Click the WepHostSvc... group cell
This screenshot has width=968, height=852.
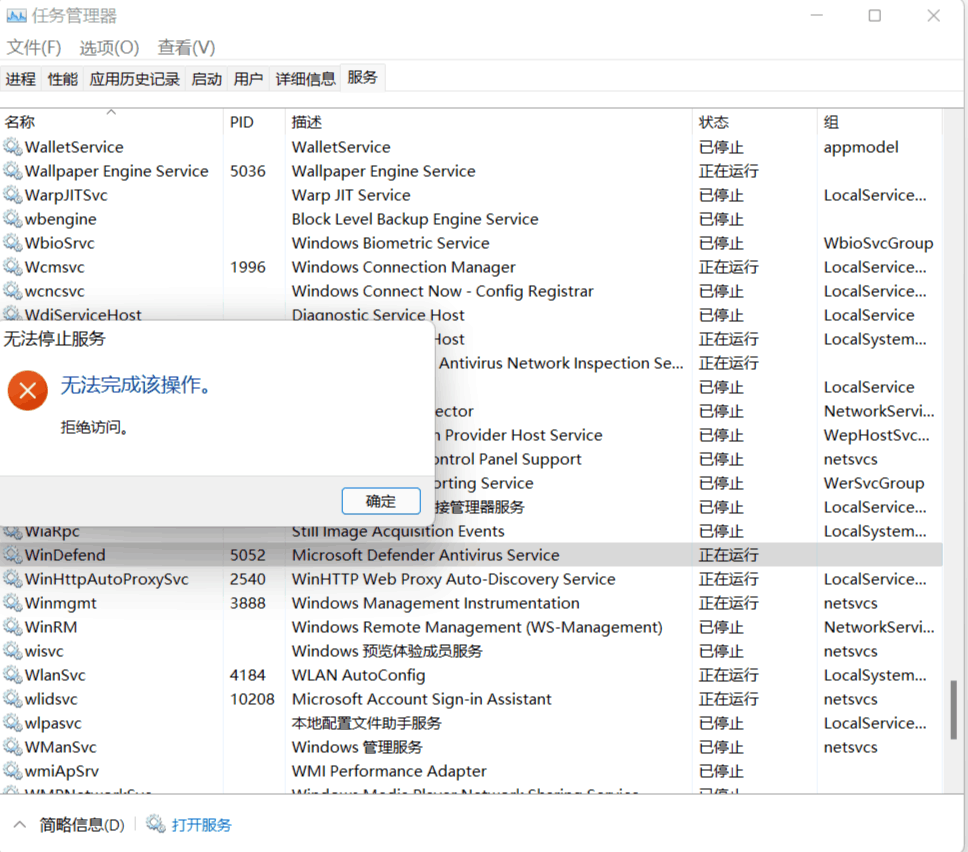(x=876, y=435)
